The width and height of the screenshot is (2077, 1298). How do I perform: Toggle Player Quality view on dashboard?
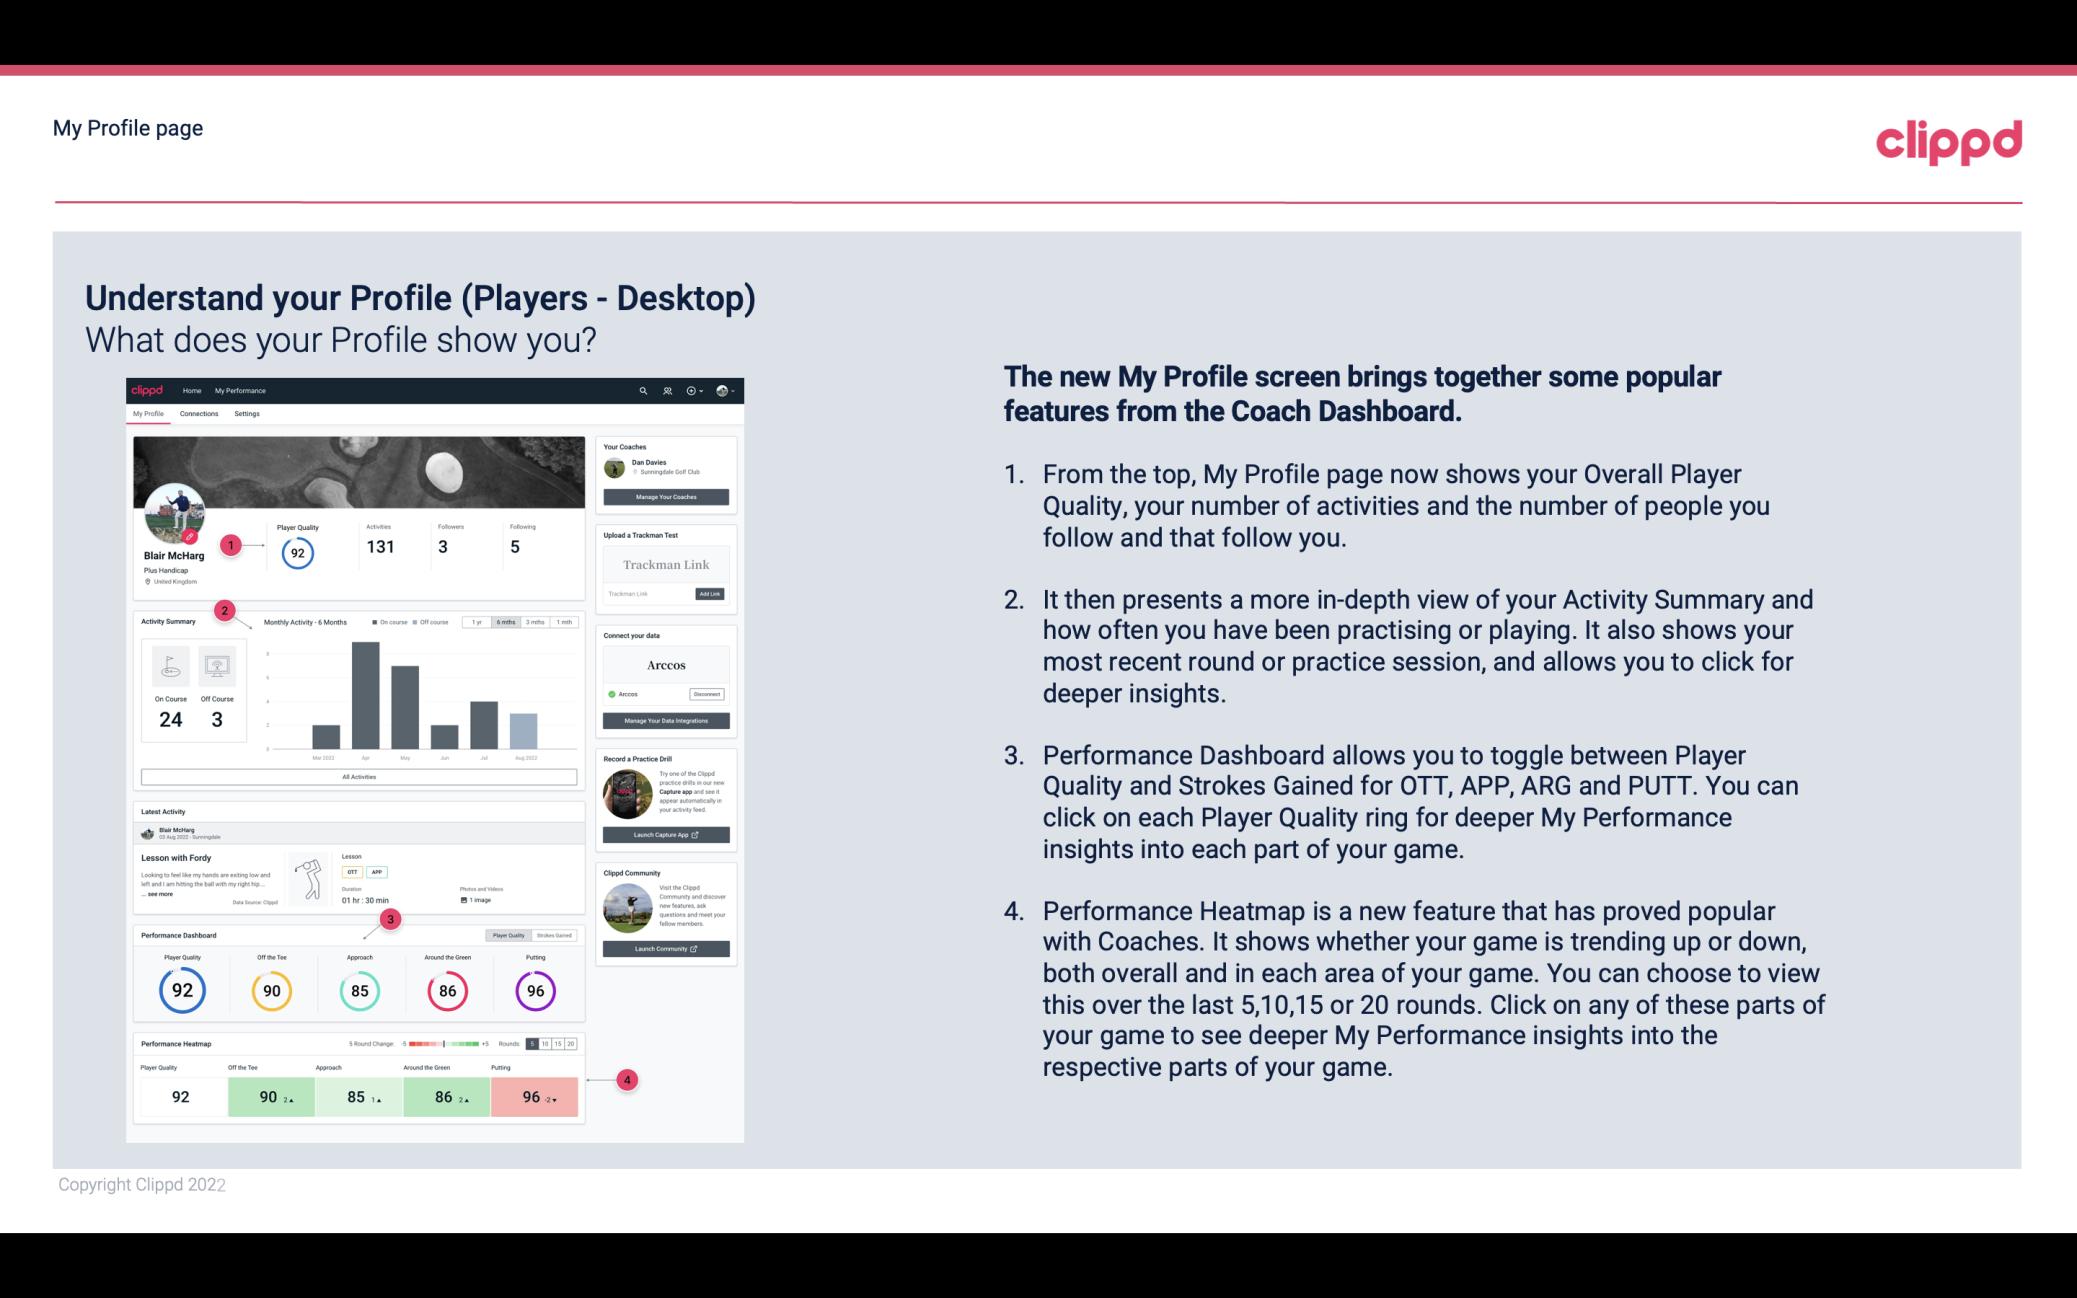click(511, 935)
